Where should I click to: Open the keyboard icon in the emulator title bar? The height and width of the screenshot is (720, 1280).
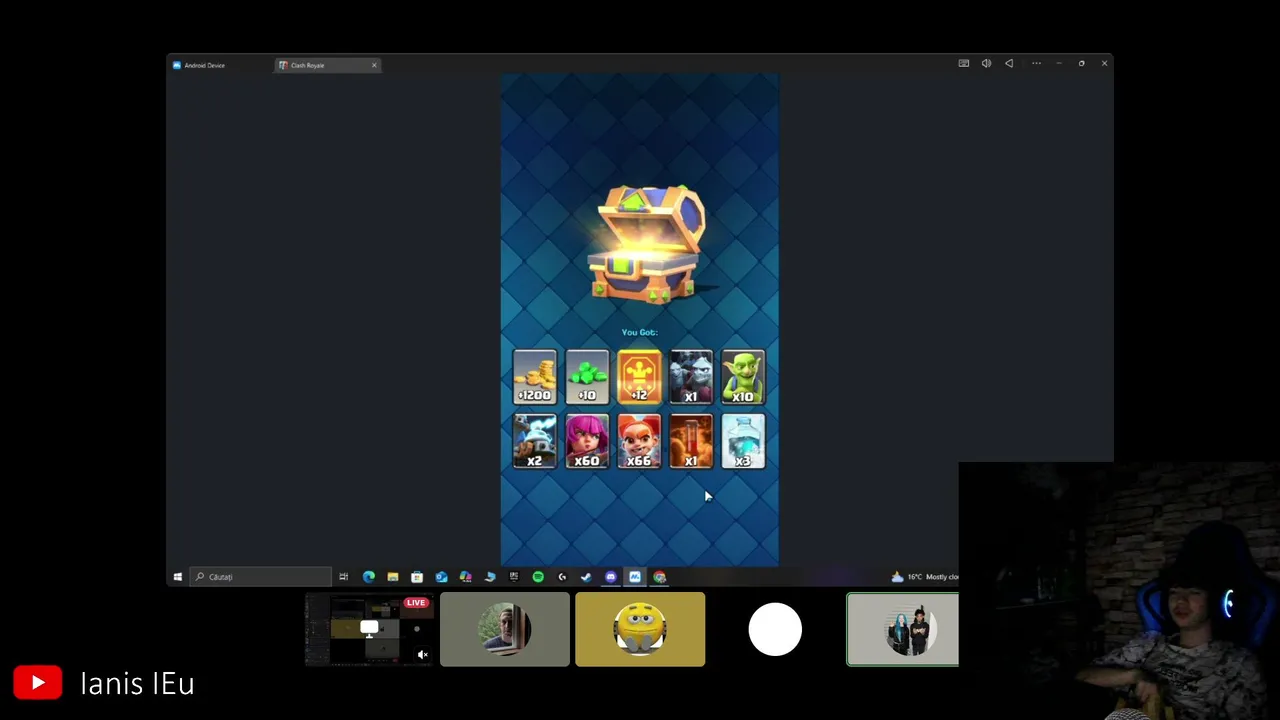point(964,64)
